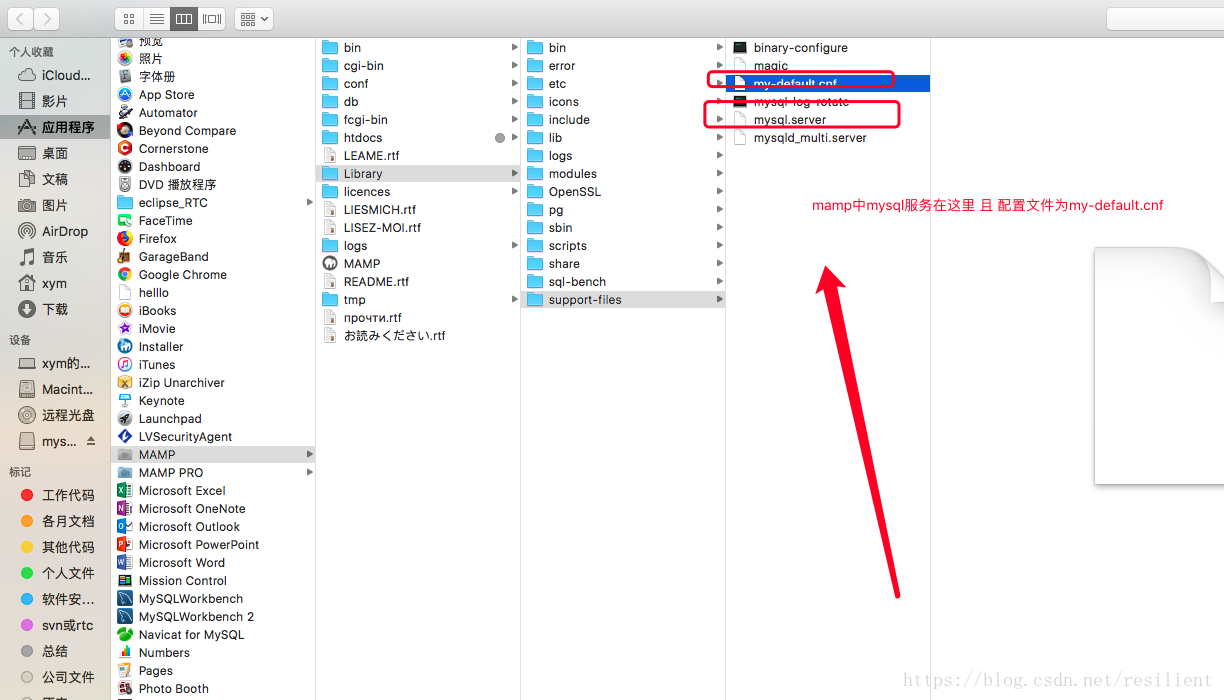1224x700 pixels.
Task: Select iTunes application
Action: (x=213, y=365)
